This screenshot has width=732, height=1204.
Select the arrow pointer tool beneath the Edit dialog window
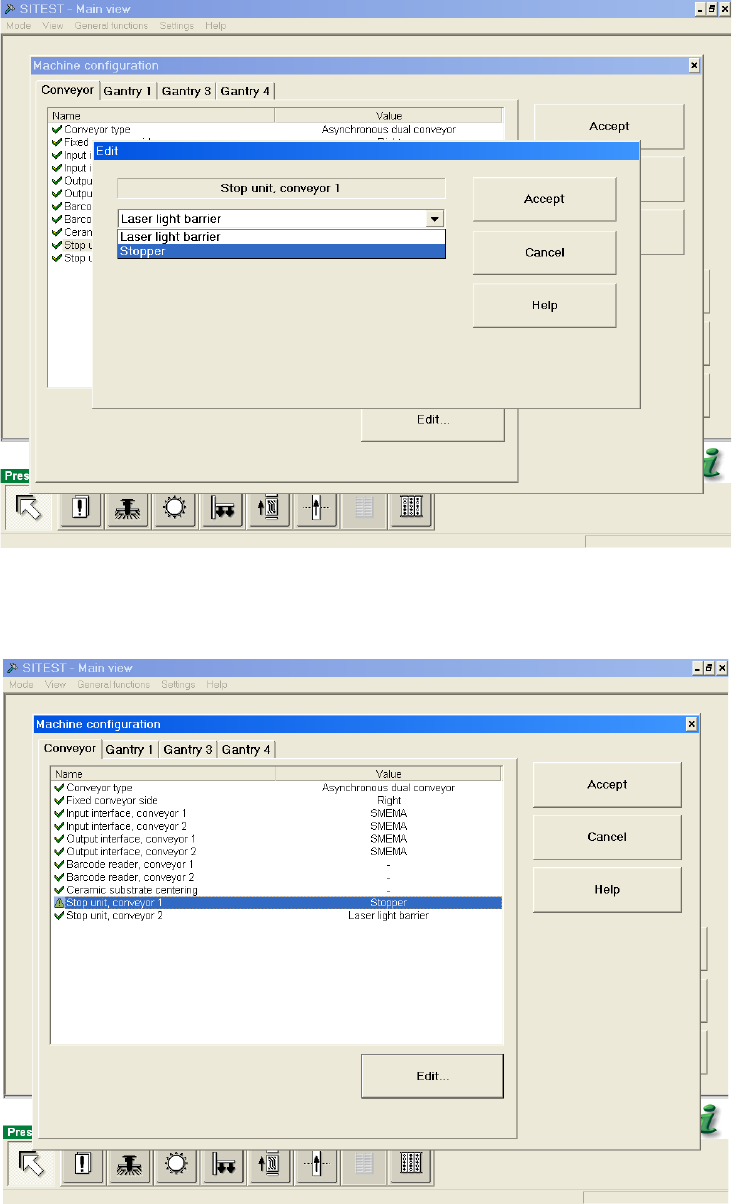tap(29, 508)
